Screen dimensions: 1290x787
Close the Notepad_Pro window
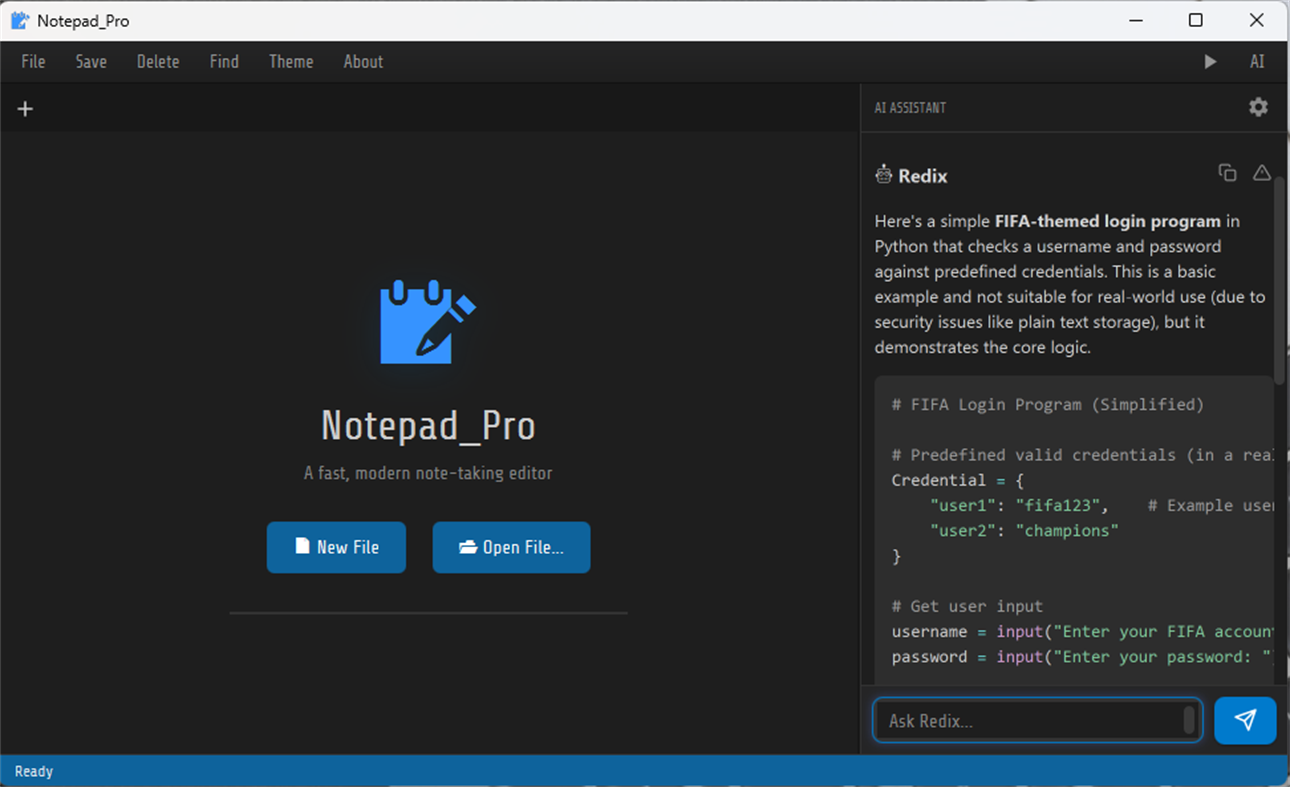pyautogui.click(x=1257, y=20)
